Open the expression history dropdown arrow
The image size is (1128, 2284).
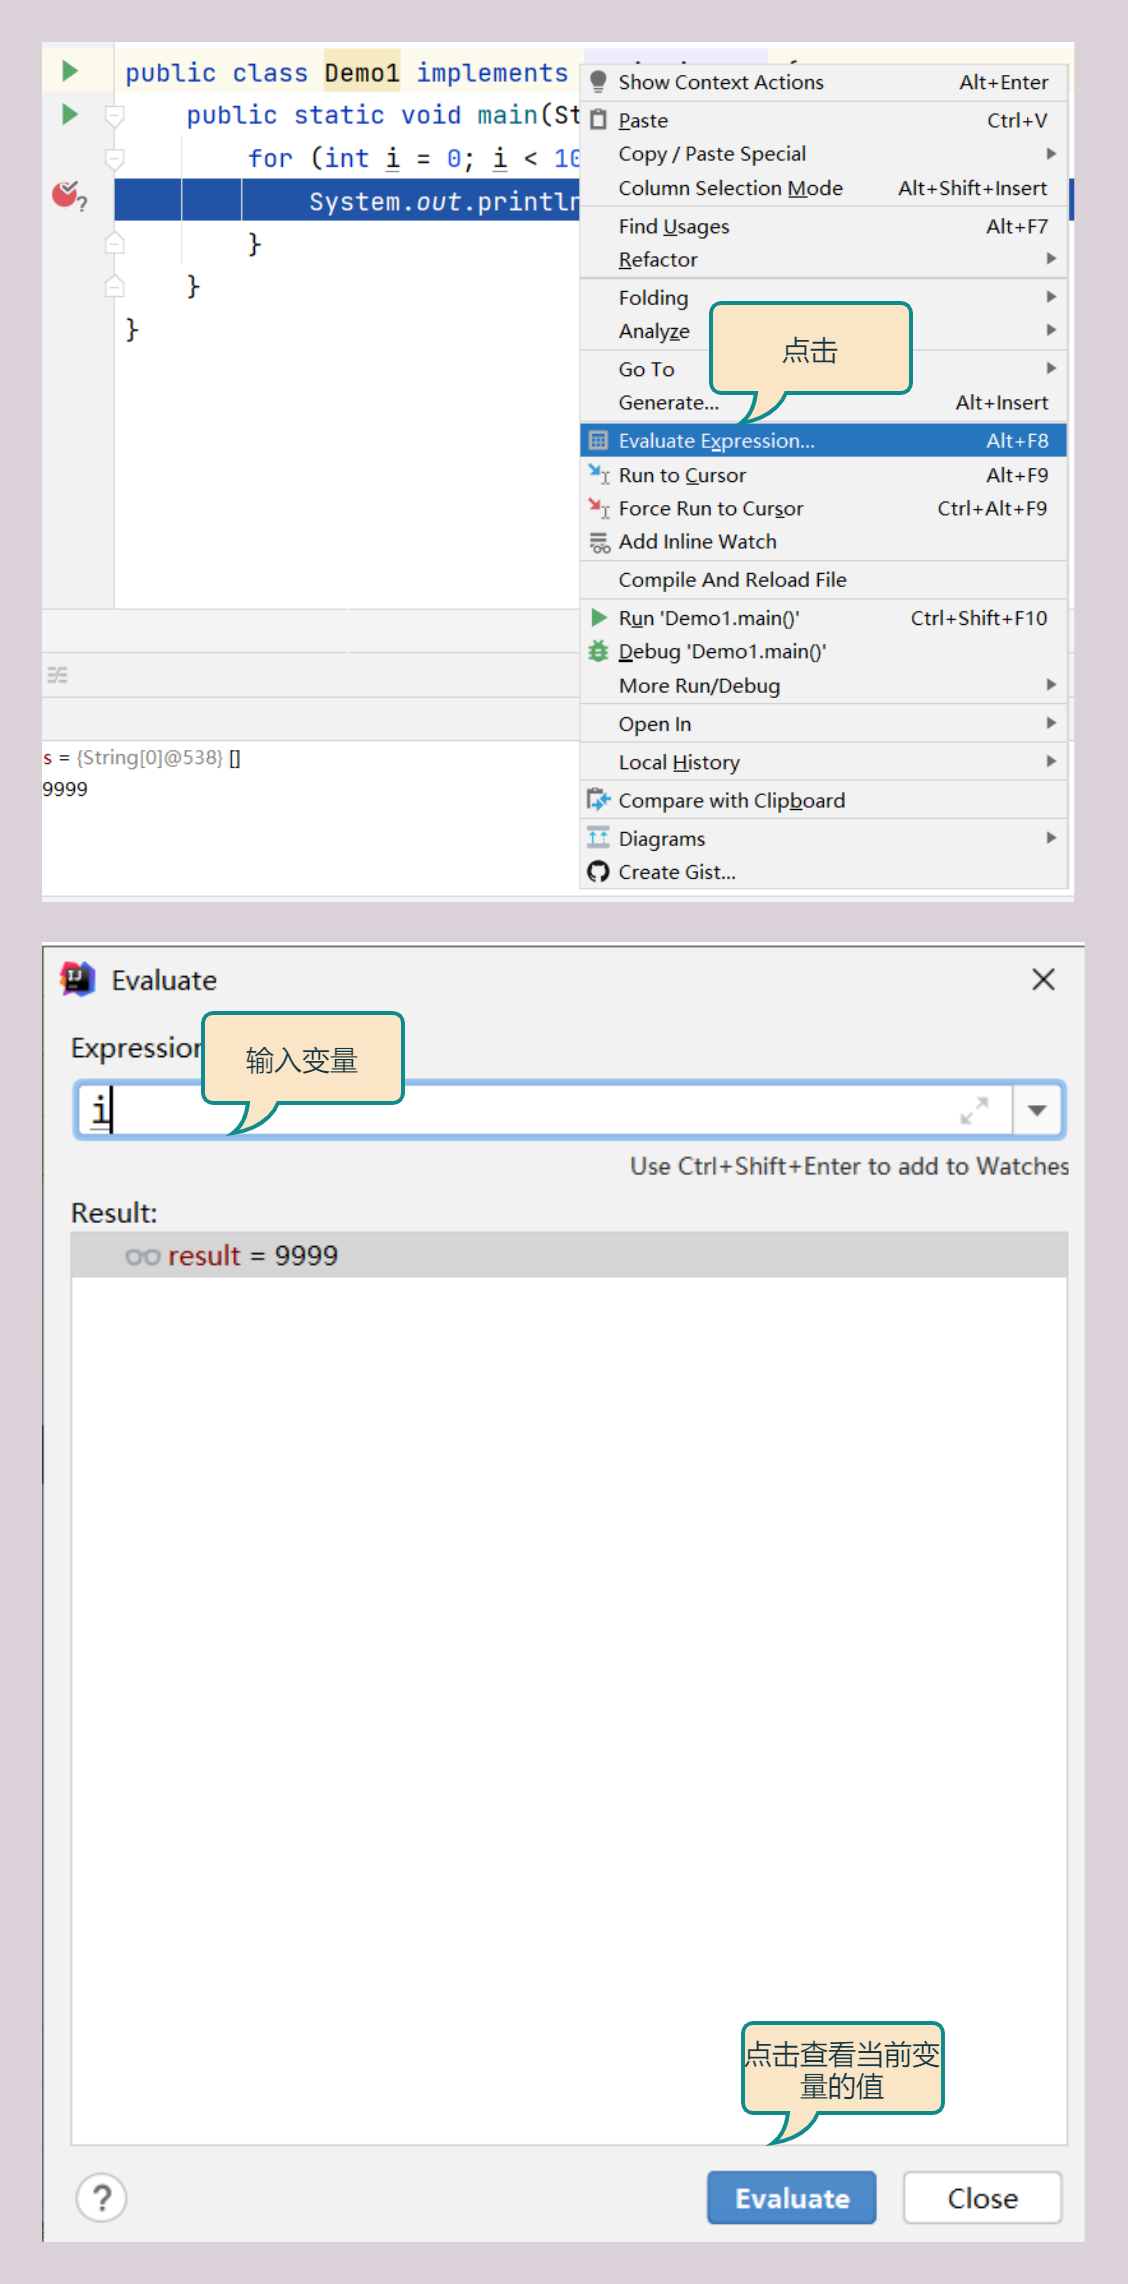click(x=1038, y=1110)
